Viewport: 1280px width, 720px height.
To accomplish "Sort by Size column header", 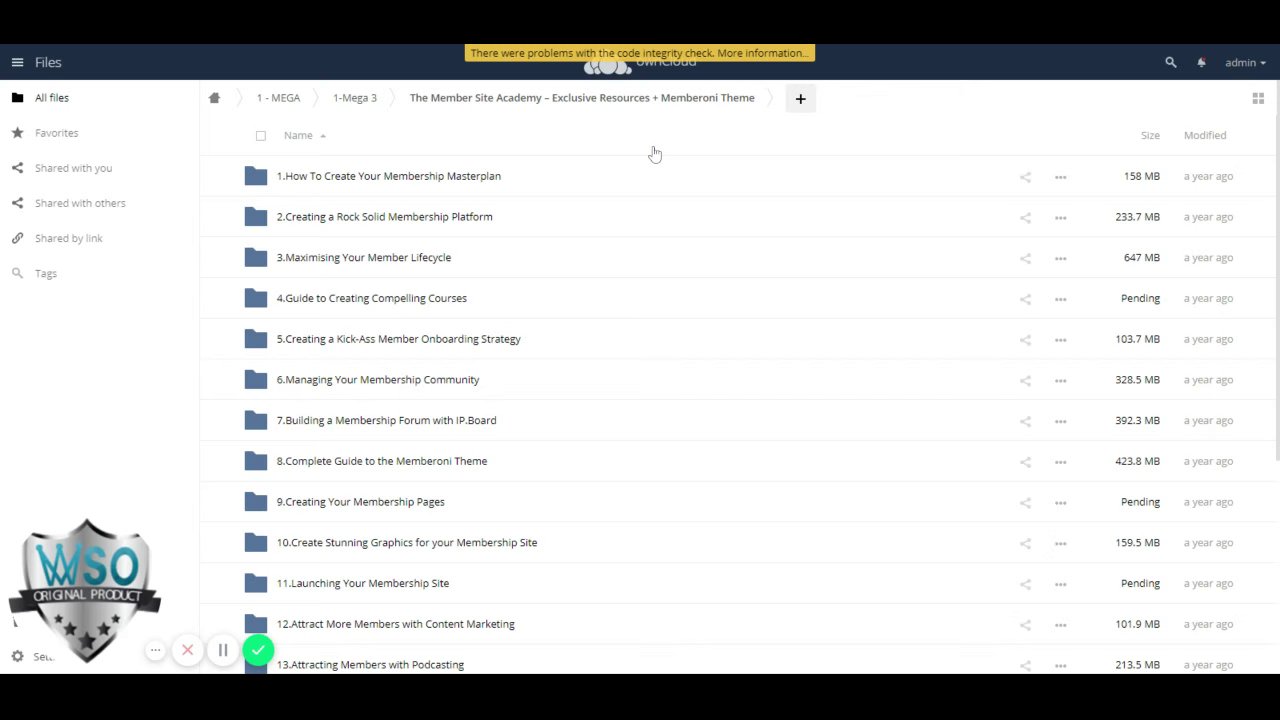I will click(1150, 135).
